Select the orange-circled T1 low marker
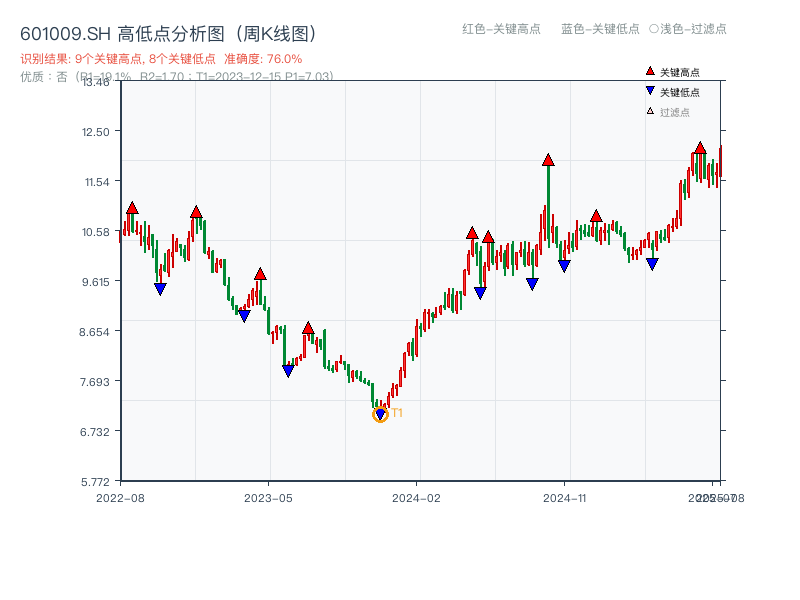This screenshot has height=600, width=800. pyautogui.click(x=380, y=414)
